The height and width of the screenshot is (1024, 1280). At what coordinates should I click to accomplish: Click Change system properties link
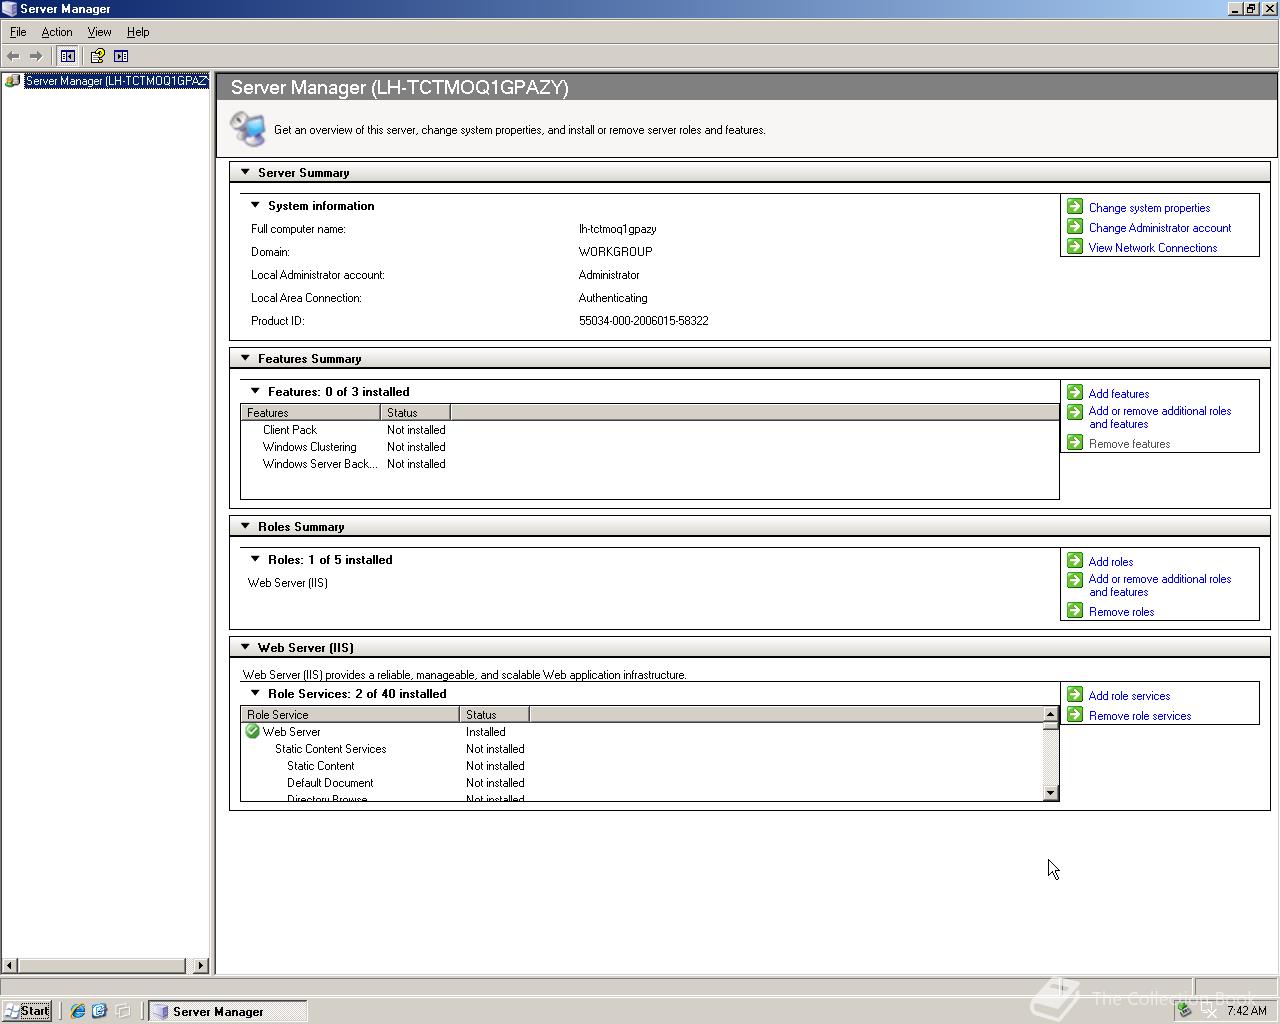click(x=1149, y=208)
